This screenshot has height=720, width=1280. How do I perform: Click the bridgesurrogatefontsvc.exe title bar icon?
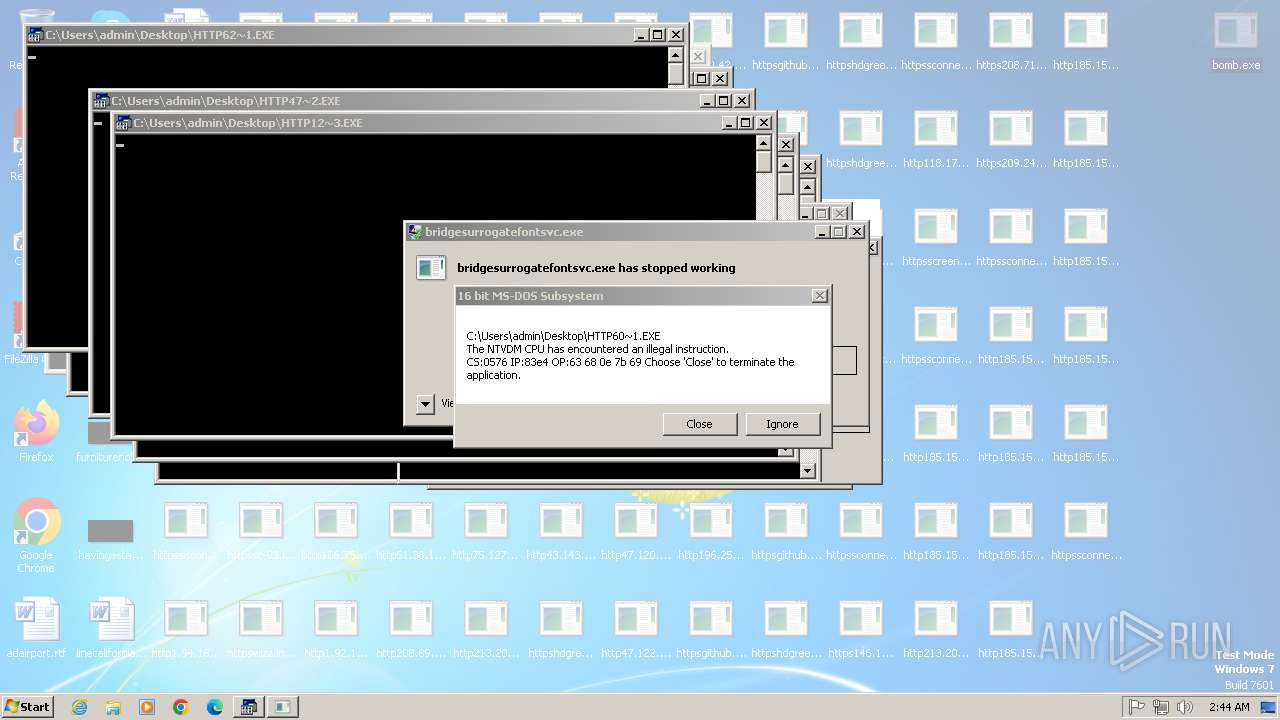pos(415,232)
